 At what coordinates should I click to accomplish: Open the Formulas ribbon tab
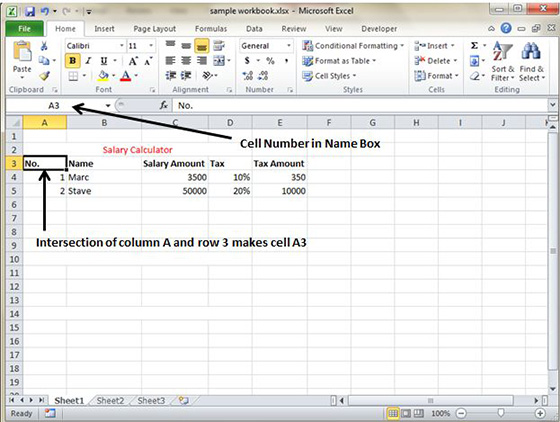(211, 29)
